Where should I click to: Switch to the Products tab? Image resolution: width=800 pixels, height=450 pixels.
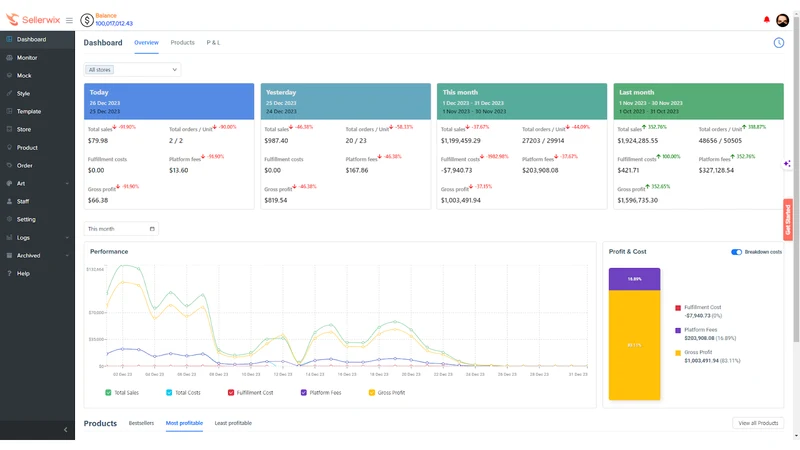point(183,43)
